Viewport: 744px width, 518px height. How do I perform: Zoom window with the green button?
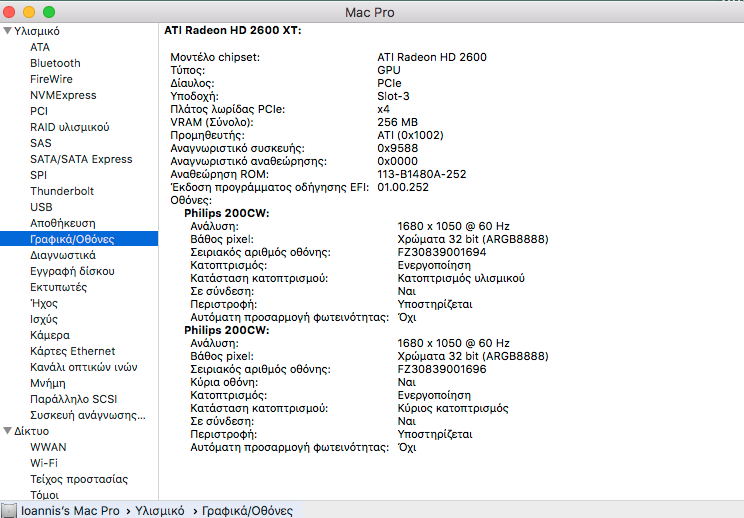(49, 12)
